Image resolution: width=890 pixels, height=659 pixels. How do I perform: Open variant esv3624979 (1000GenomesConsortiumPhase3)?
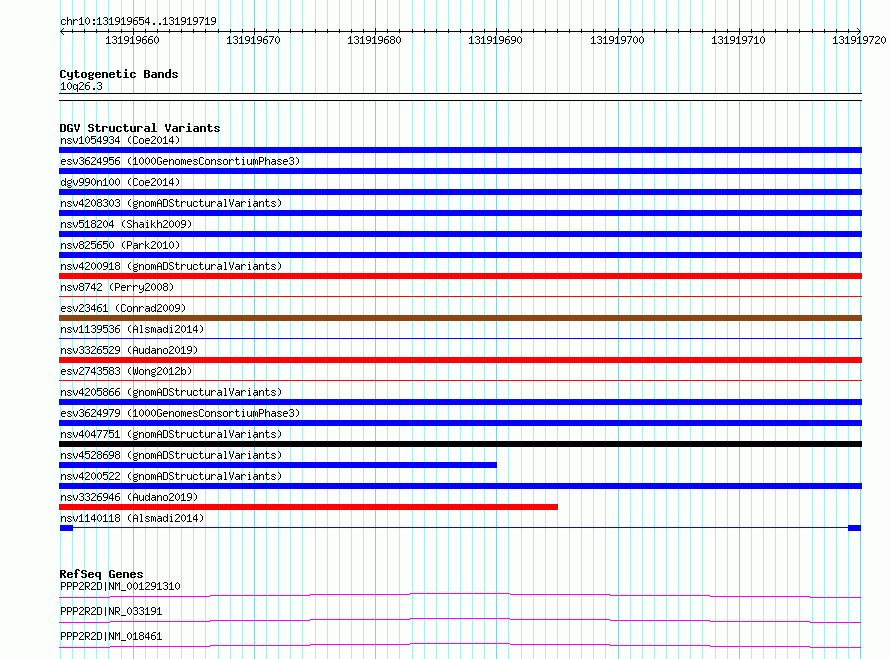pyautogui.click(x=180, y=413)
